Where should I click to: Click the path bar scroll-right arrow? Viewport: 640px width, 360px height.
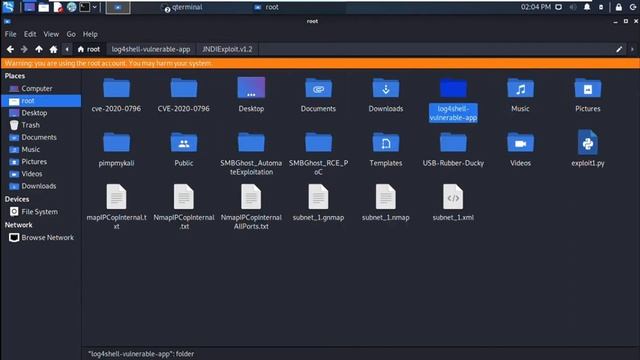point(632,49)
